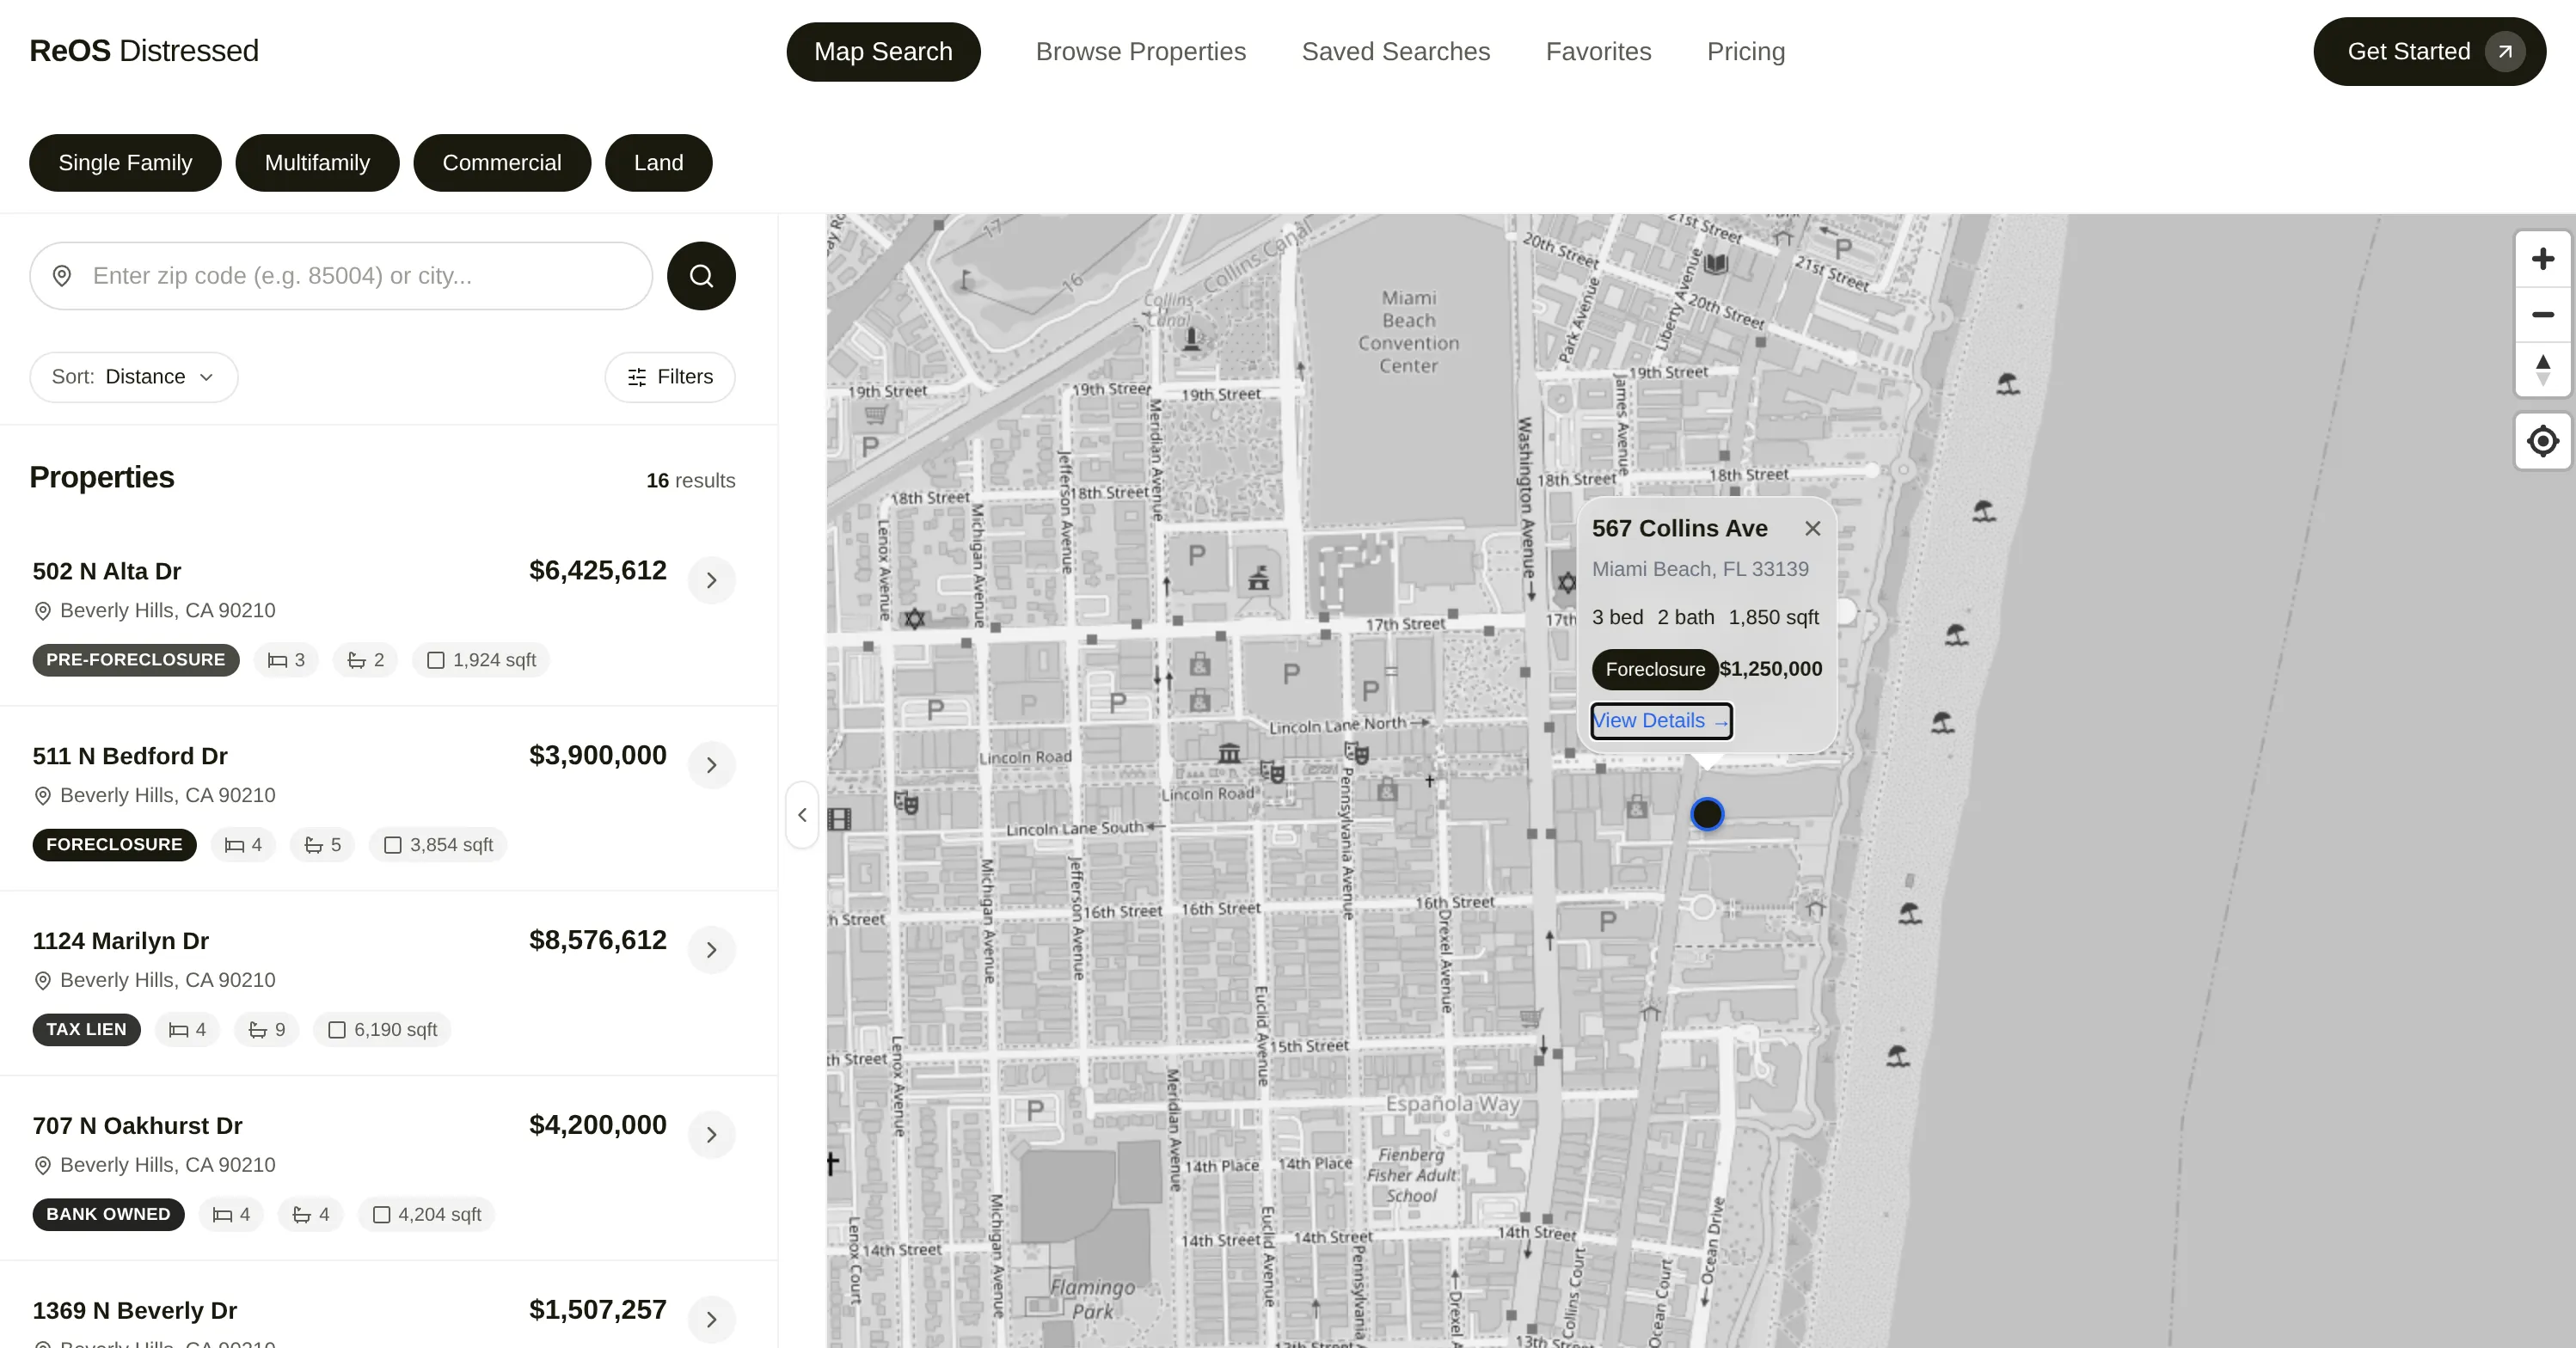Select the PRE-FORECLOSURE badge
2576x1348 pixels.
pos(136,660)
